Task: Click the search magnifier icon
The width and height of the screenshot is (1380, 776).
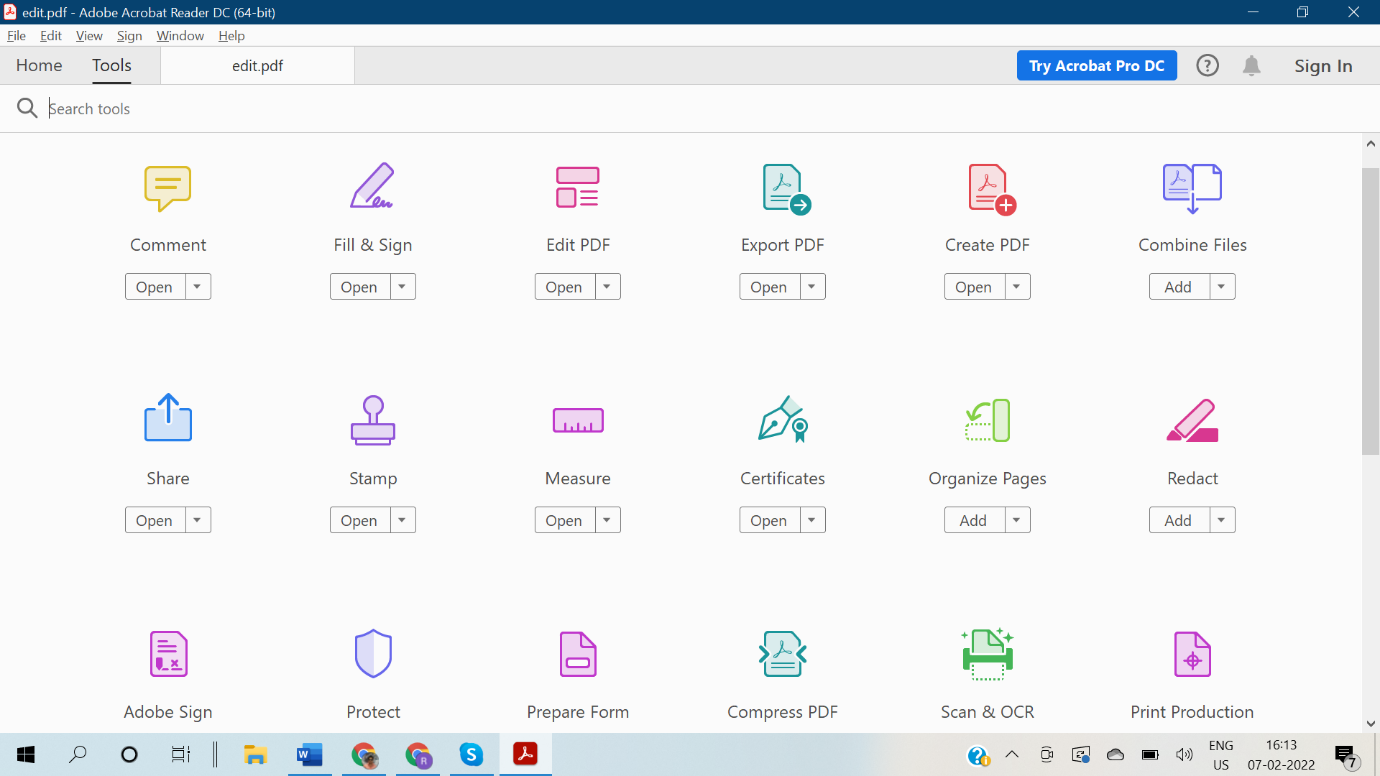Action: pos(27,108)
